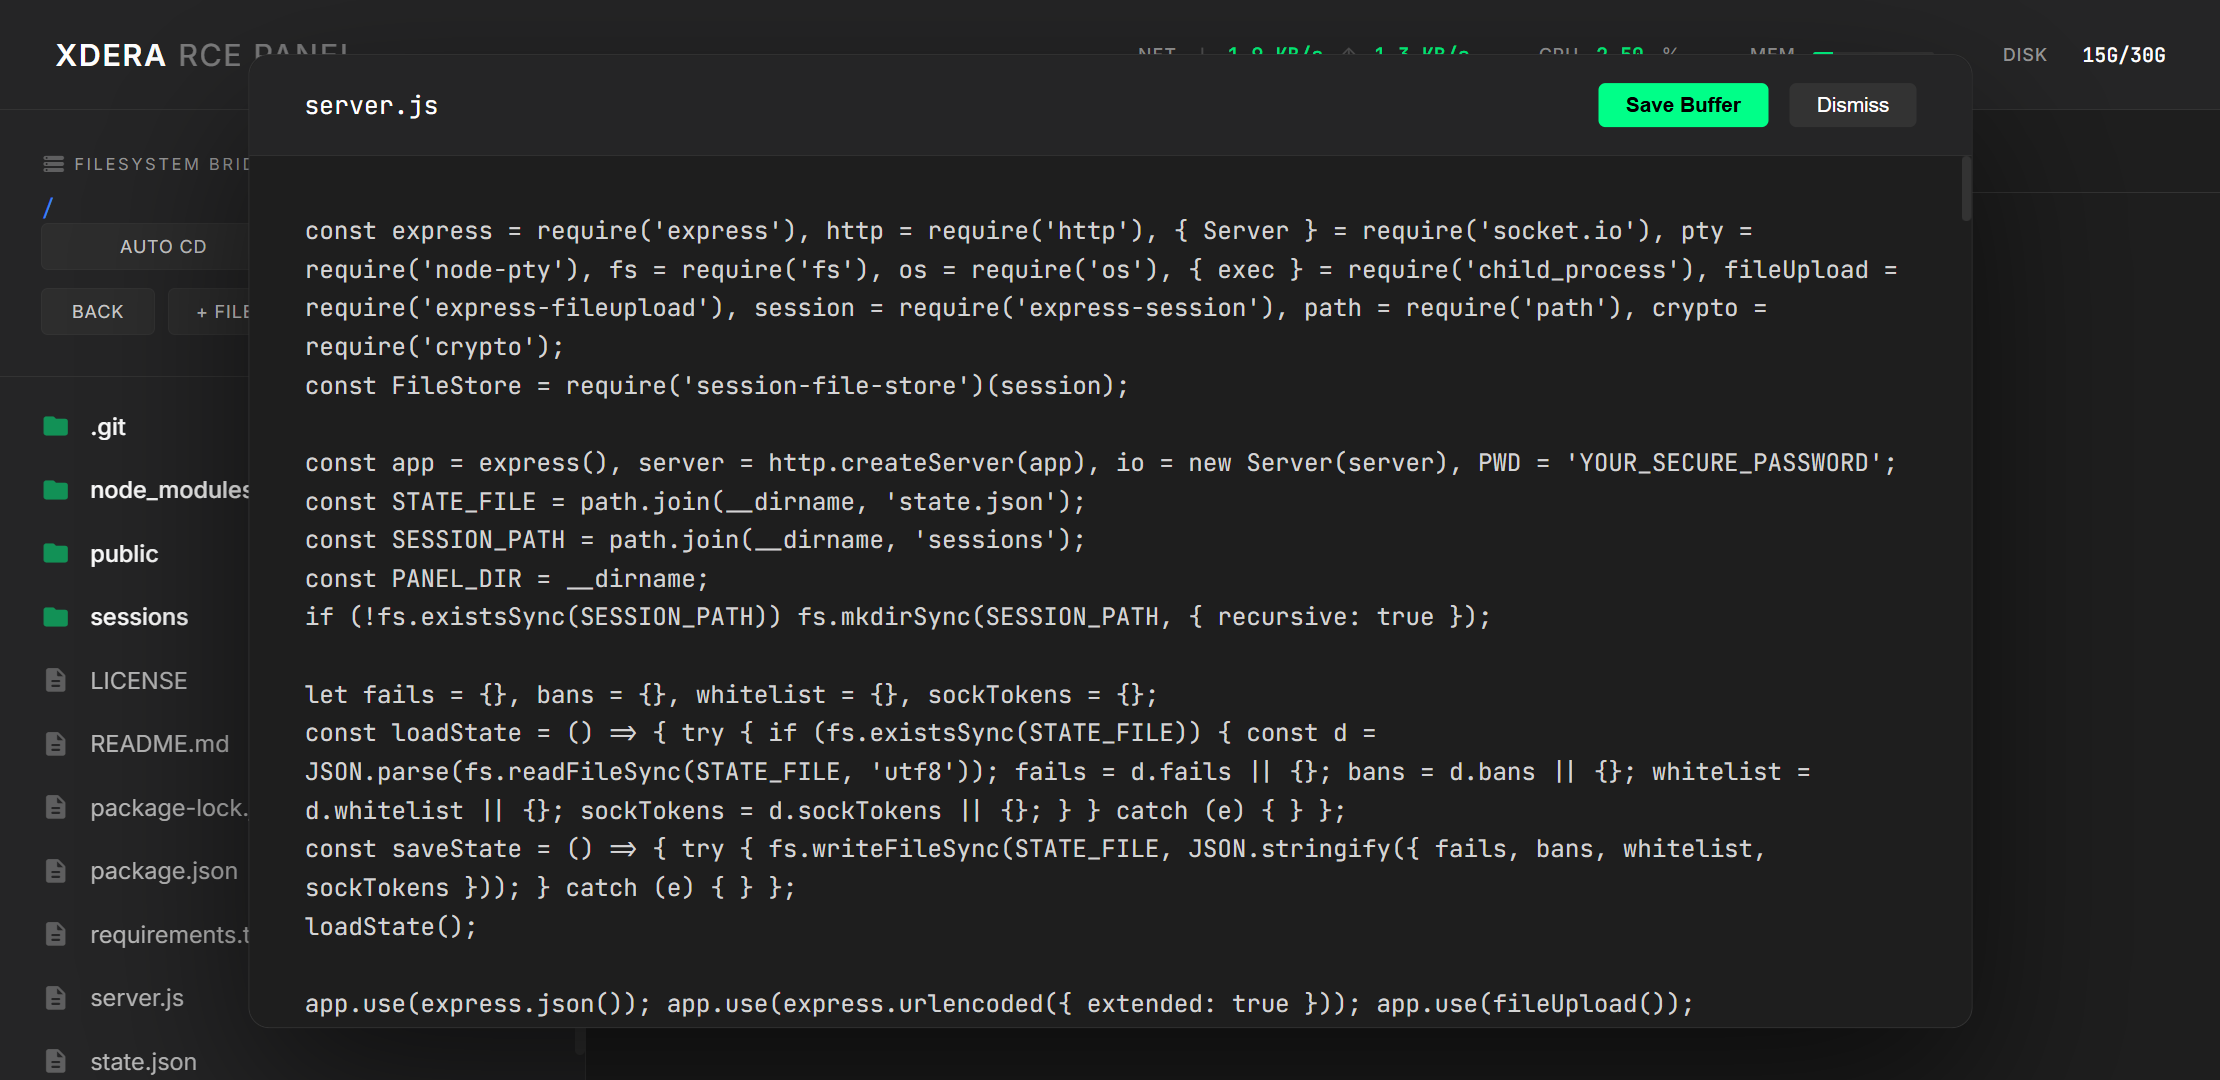2220x1080 pixels.
Task: Click the package-lock file icon
Action: (56, 808)
